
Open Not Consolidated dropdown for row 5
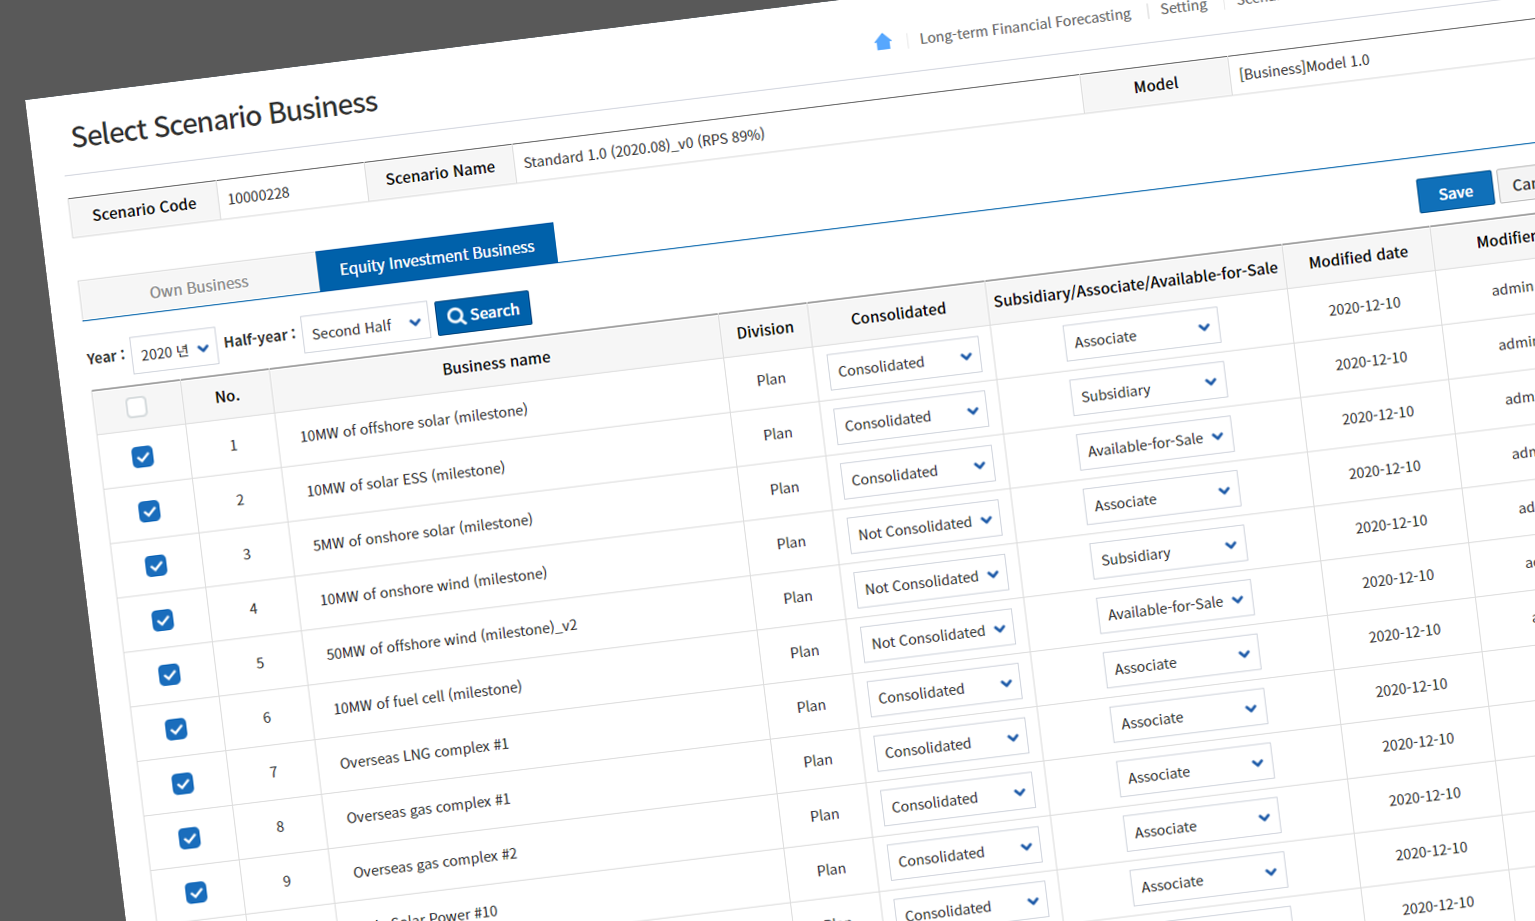pyautogui.click(x=931, y=582)
